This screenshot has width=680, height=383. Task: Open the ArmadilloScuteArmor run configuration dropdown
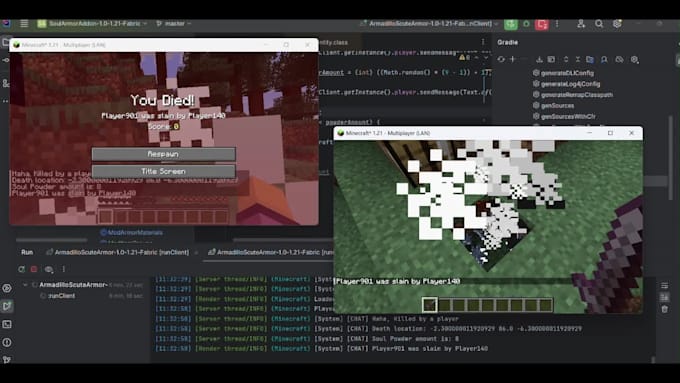pos(429,23)
